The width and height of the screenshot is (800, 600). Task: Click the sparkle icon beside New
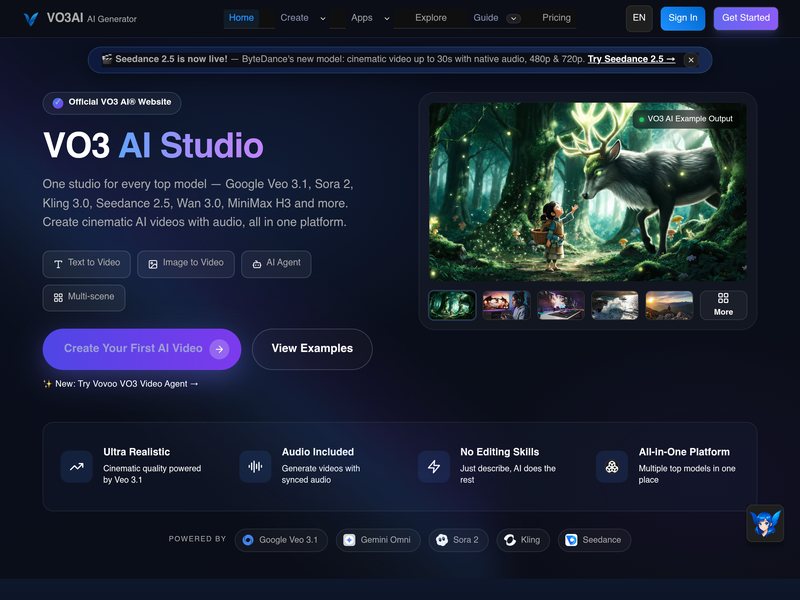[47, 384]
